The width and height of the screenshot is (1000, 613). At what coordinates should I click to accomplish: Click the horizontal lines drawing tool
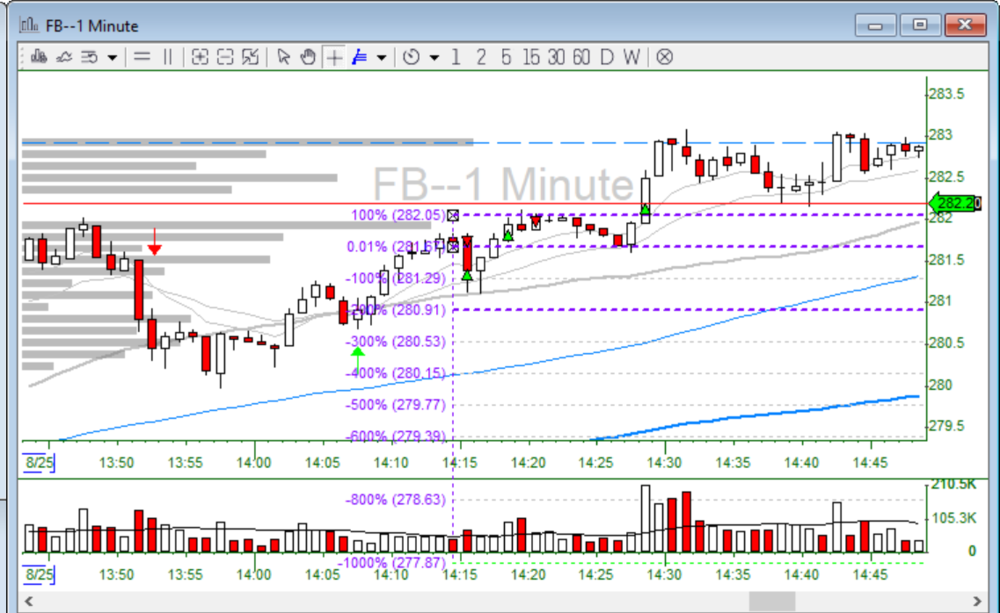coord(142,57)
